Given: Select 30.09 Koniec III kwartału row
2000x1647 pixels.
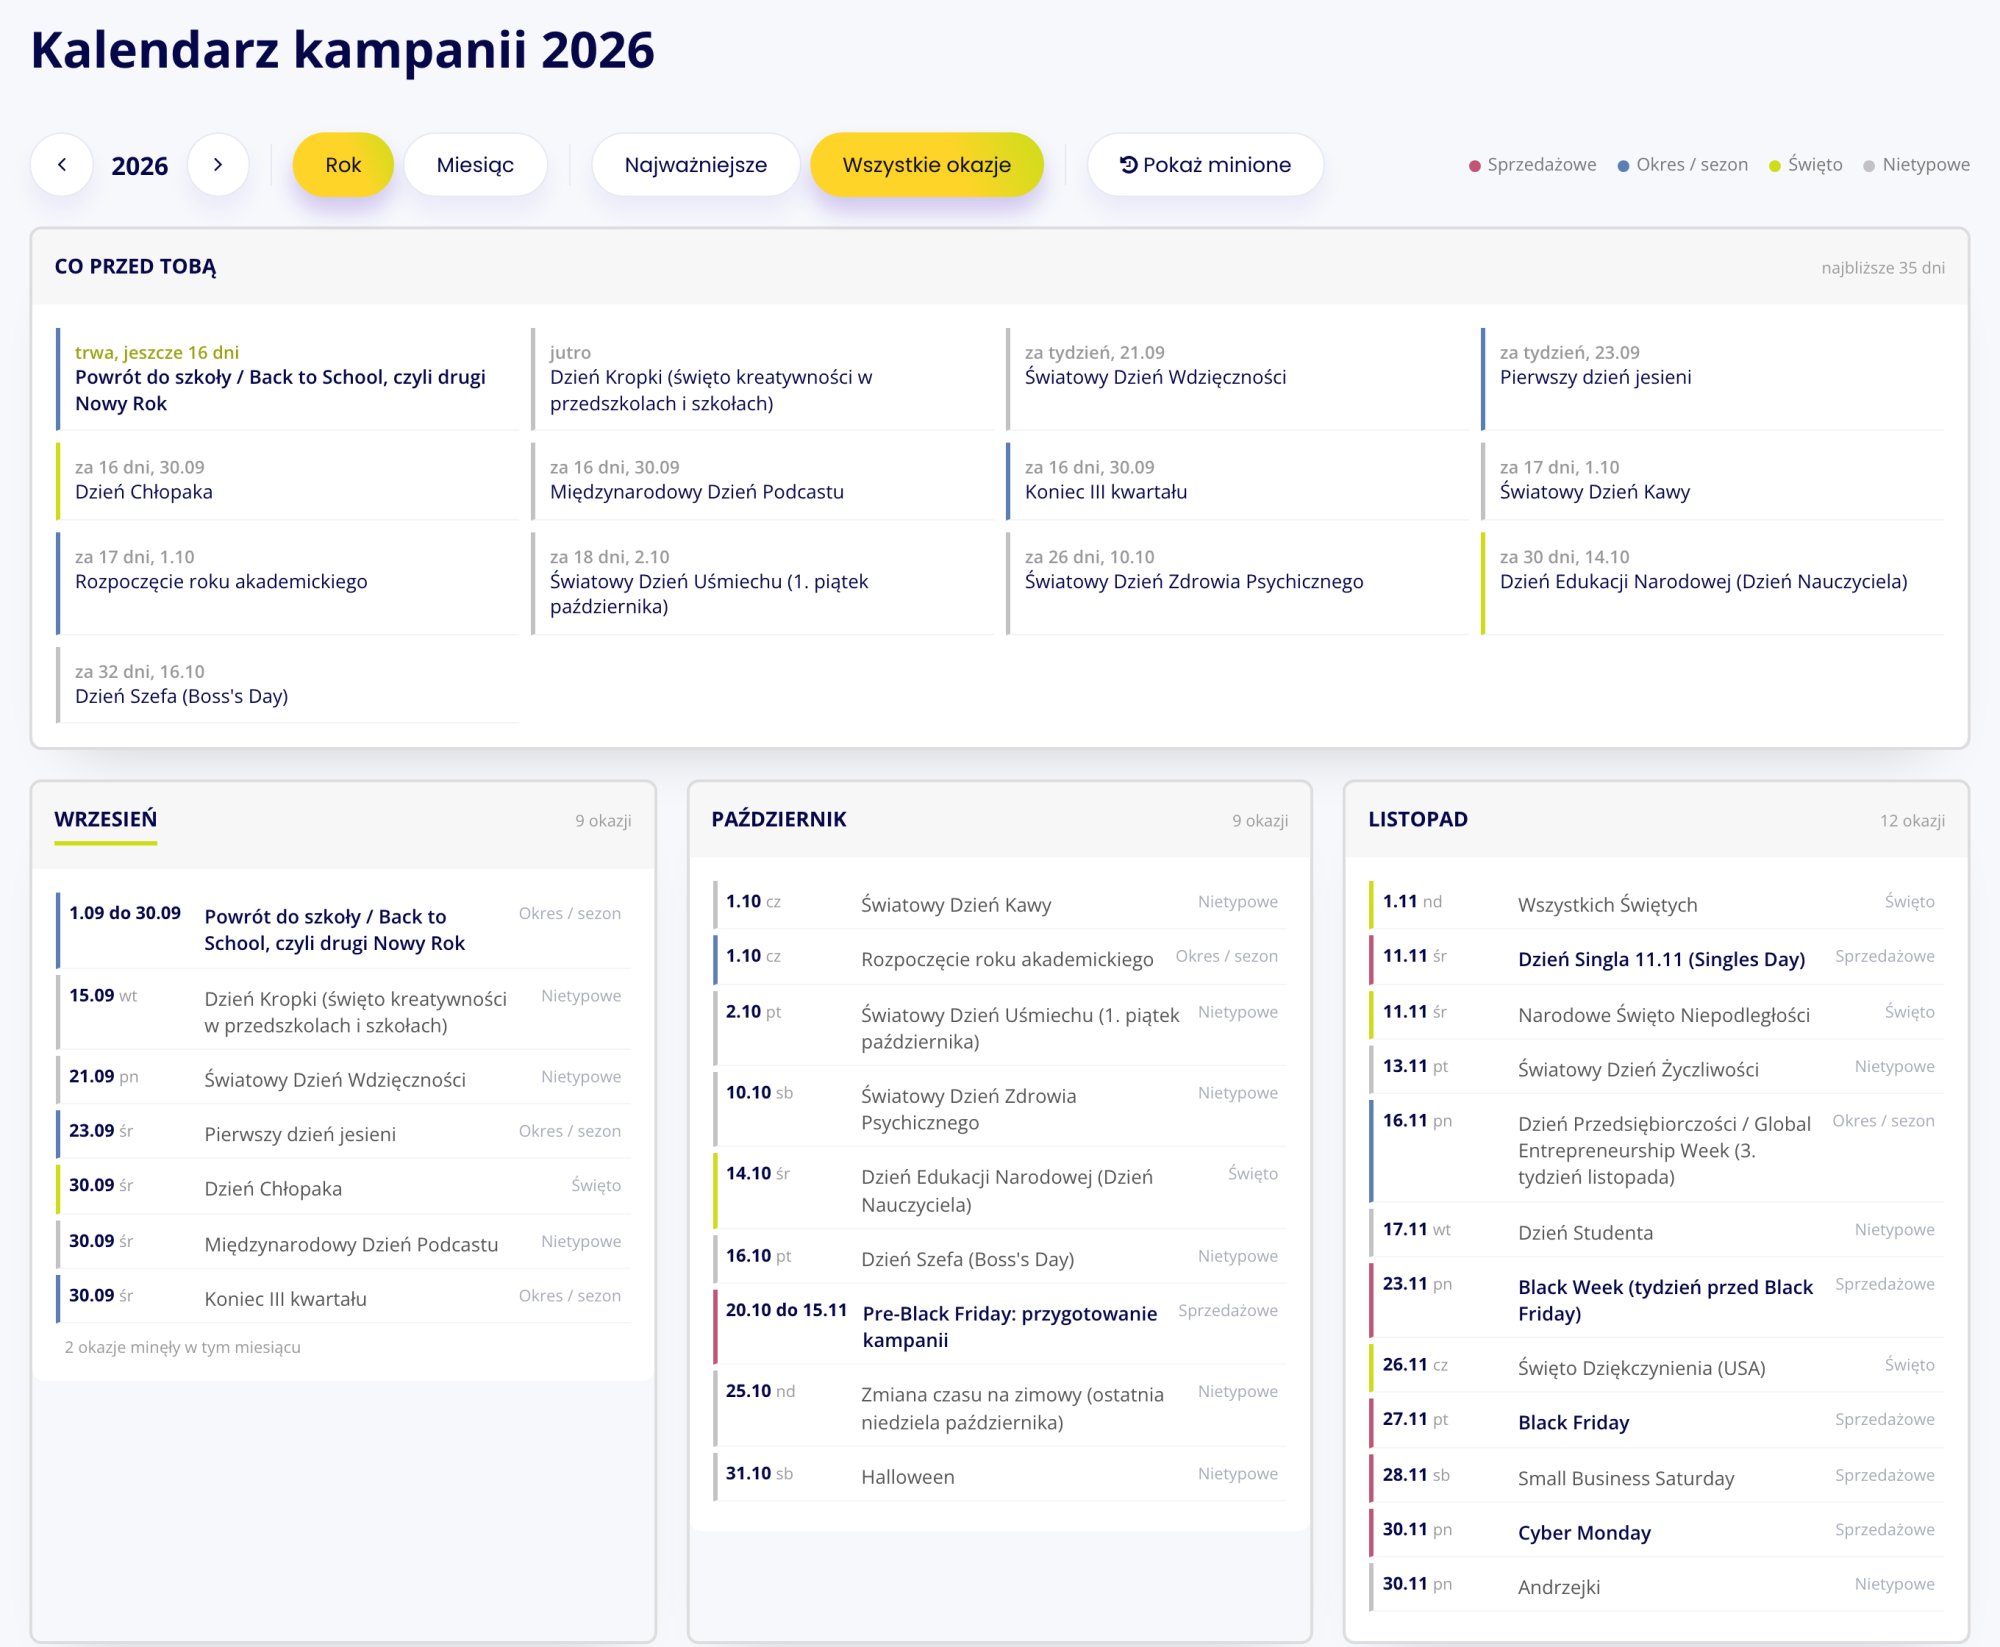Looking at the screenshot, I should click(x=344, y=1297).
